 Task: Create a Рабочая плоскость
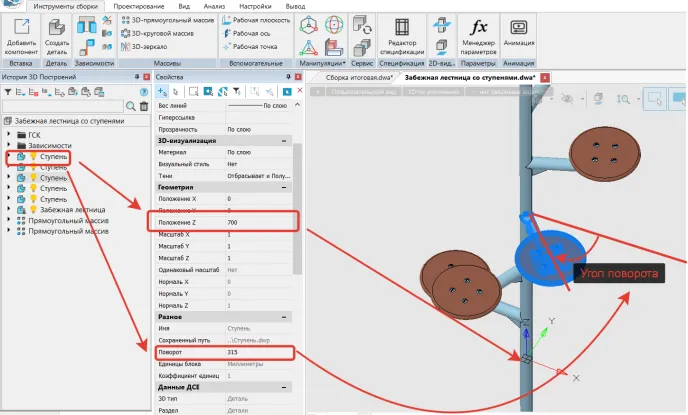click(256, 20)
